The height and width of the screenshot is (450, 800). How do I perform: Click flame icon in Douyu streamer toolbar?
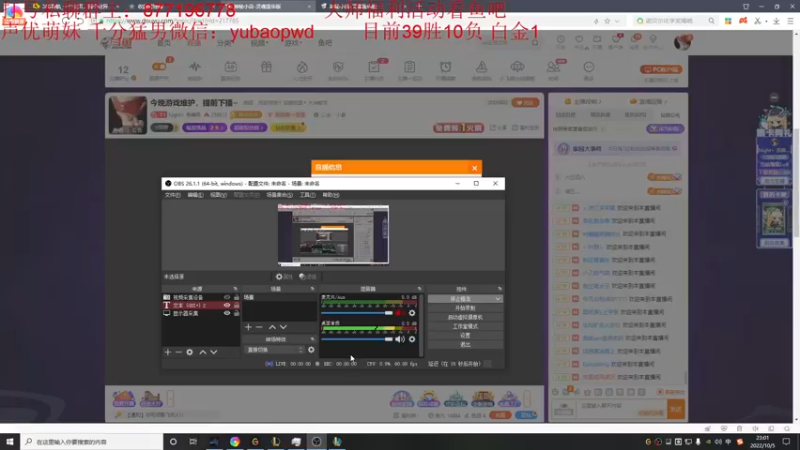click(x=302, y=67)
